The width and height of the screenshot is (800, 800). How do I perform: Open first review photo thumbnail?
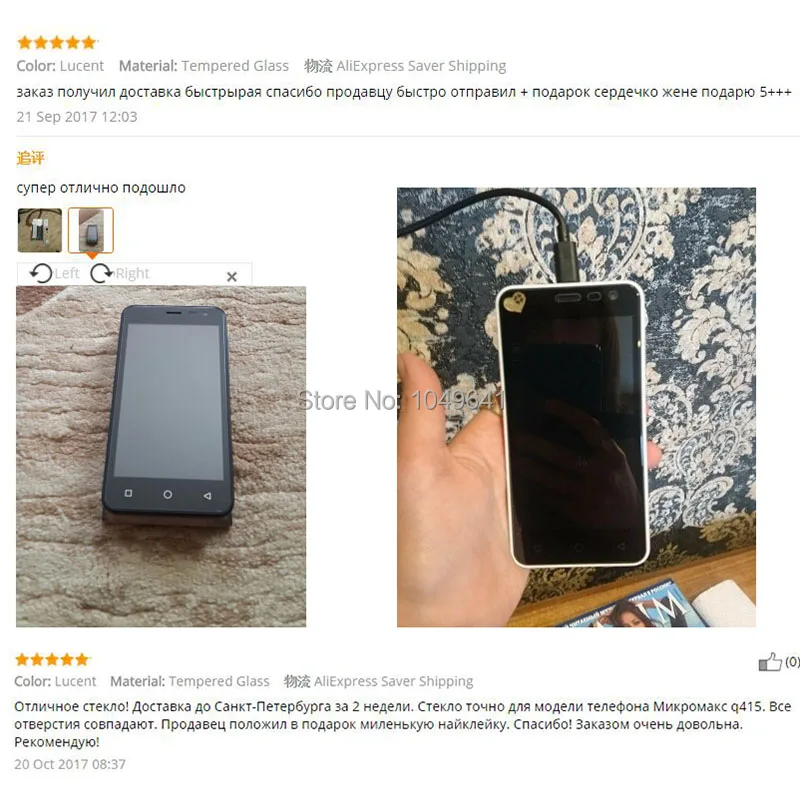click(x=40, y=230)
